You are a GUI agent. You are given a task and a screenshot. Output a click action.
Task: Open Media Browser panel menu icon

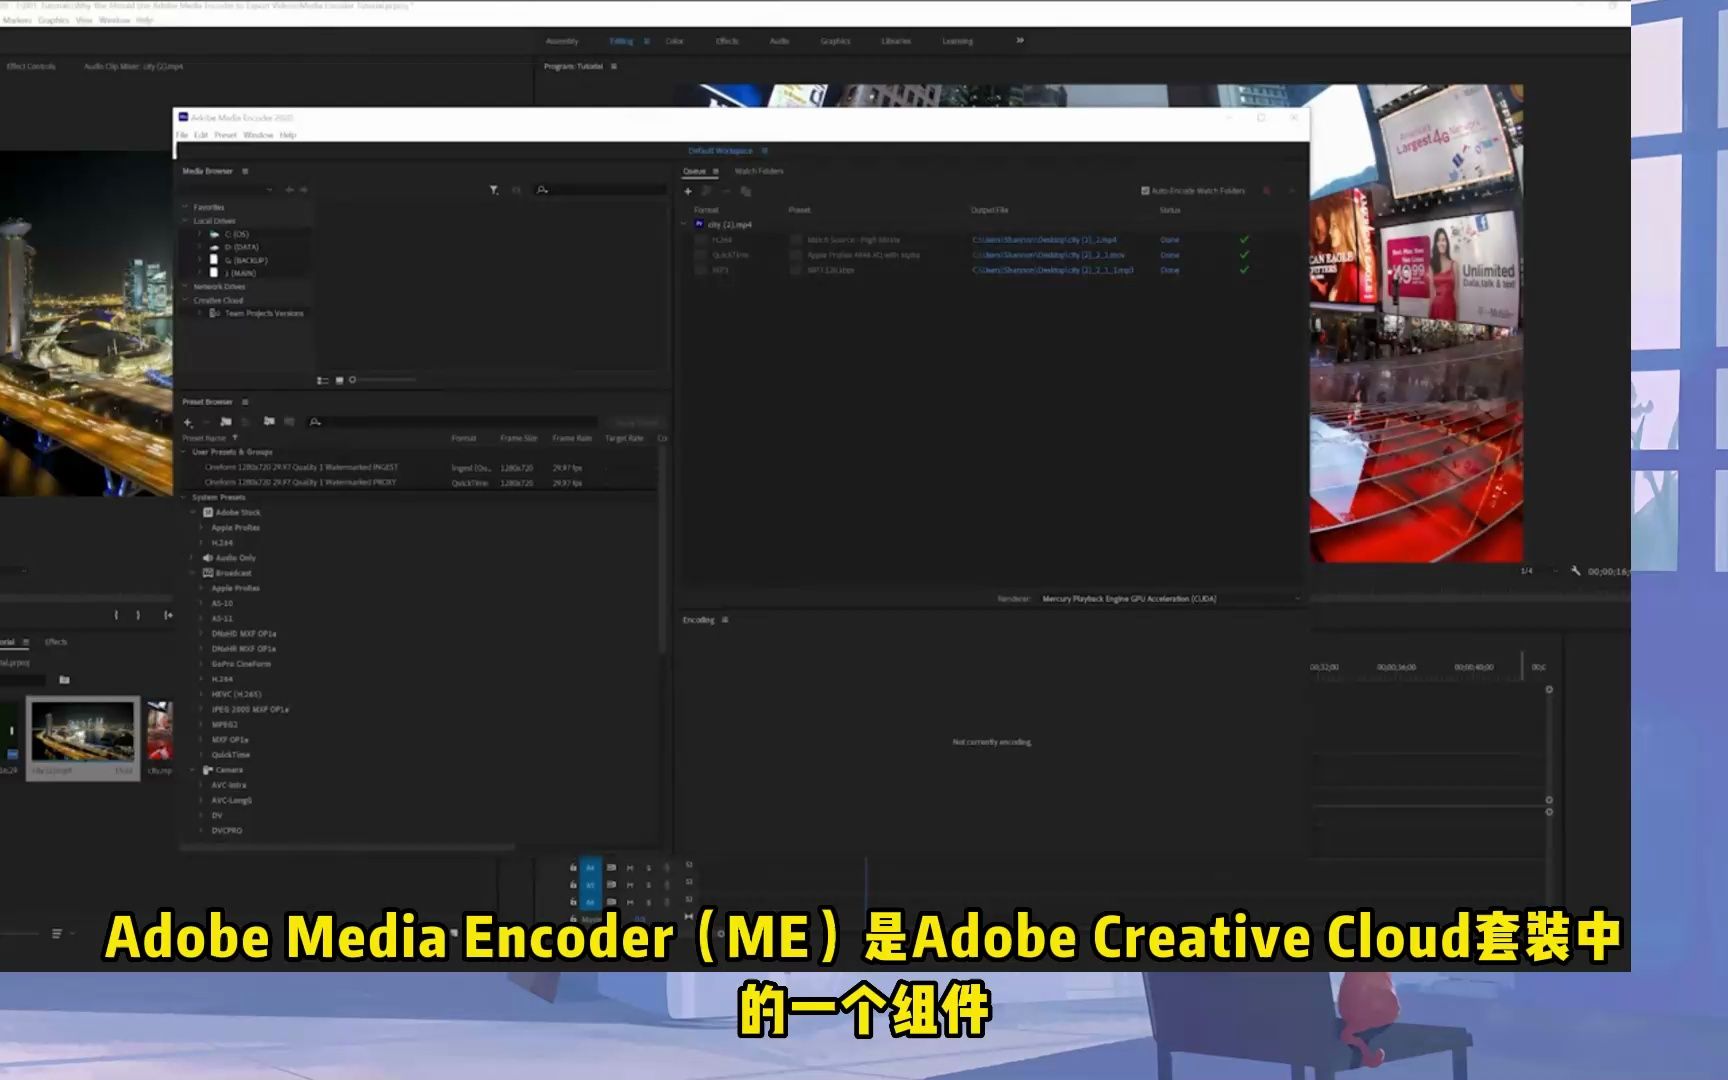point(245,171)
